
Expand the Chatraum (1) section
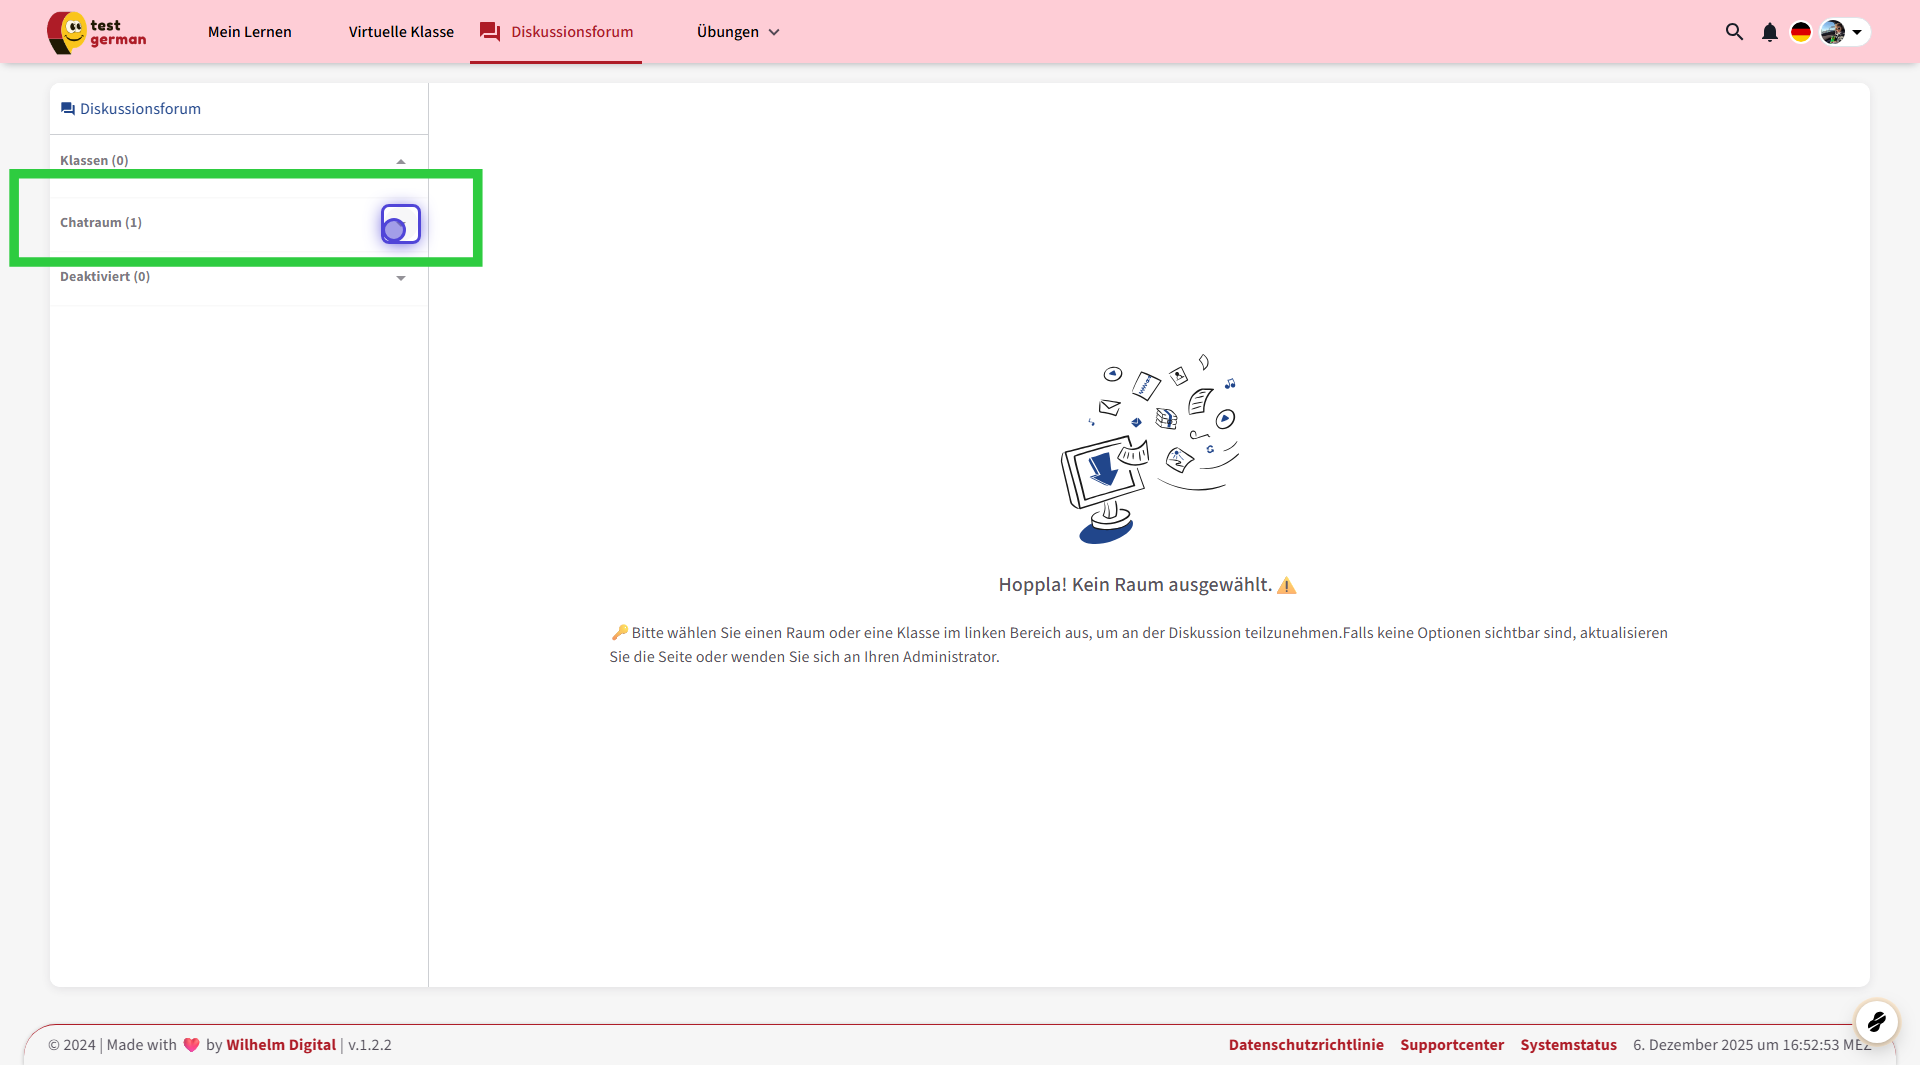[x=400, y=224]
